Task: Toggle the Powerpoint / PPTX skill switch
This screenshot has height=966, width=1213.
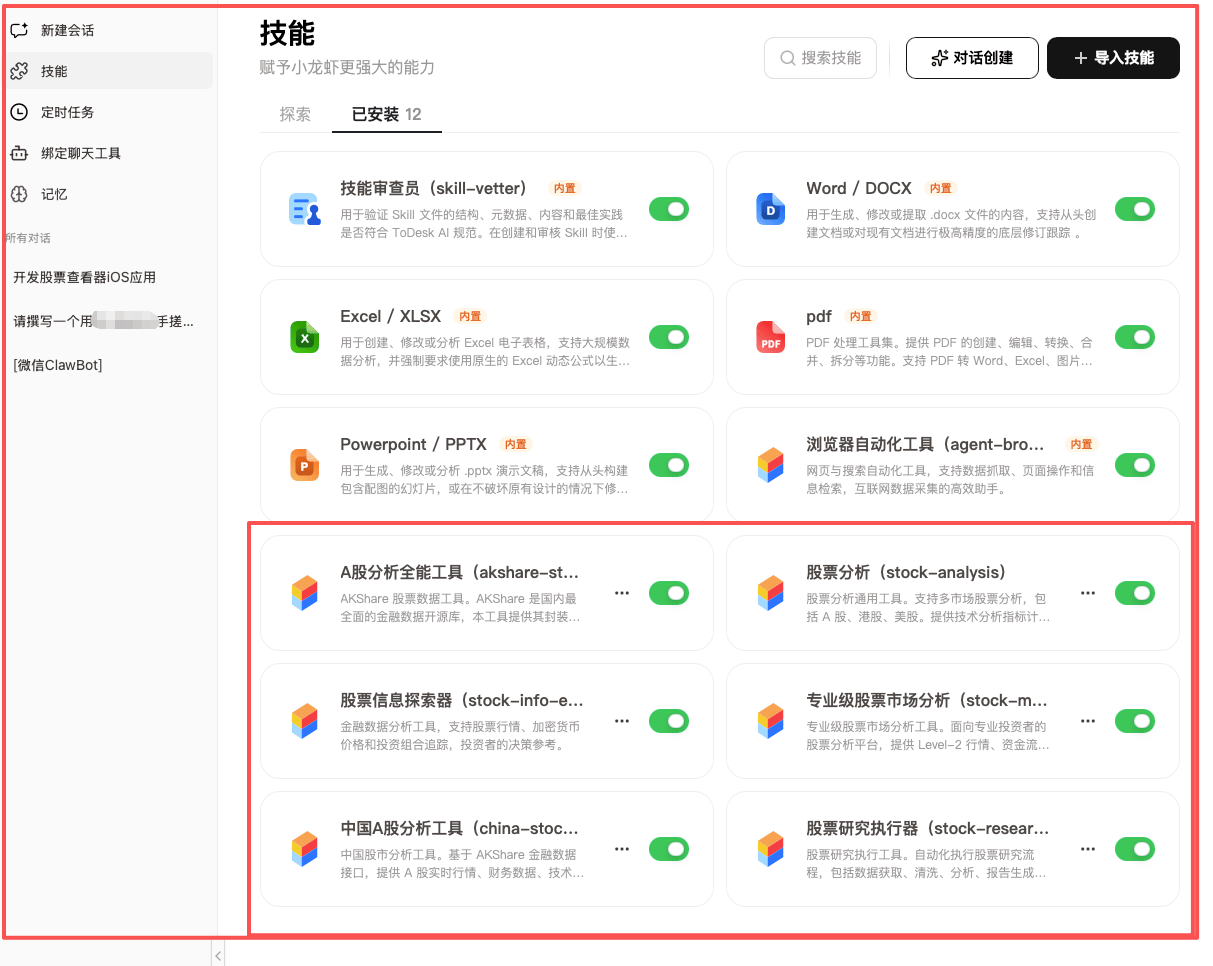Action: click(x=669, y=465)
